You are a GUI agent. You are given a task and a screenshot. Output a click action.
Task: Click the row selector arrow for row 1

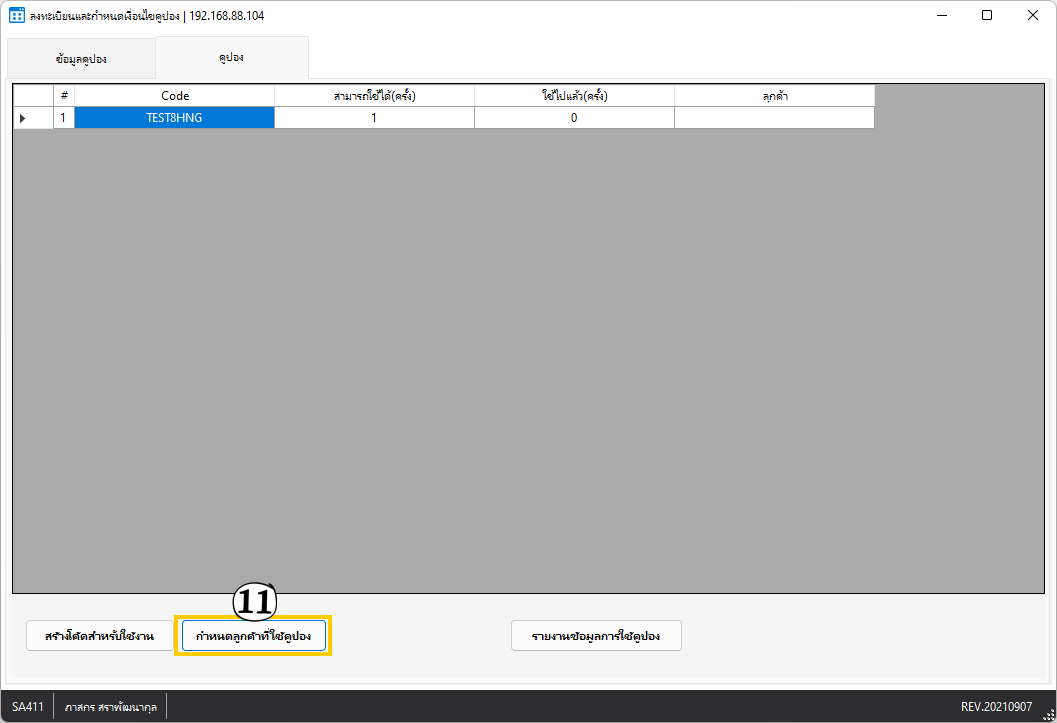23,118
